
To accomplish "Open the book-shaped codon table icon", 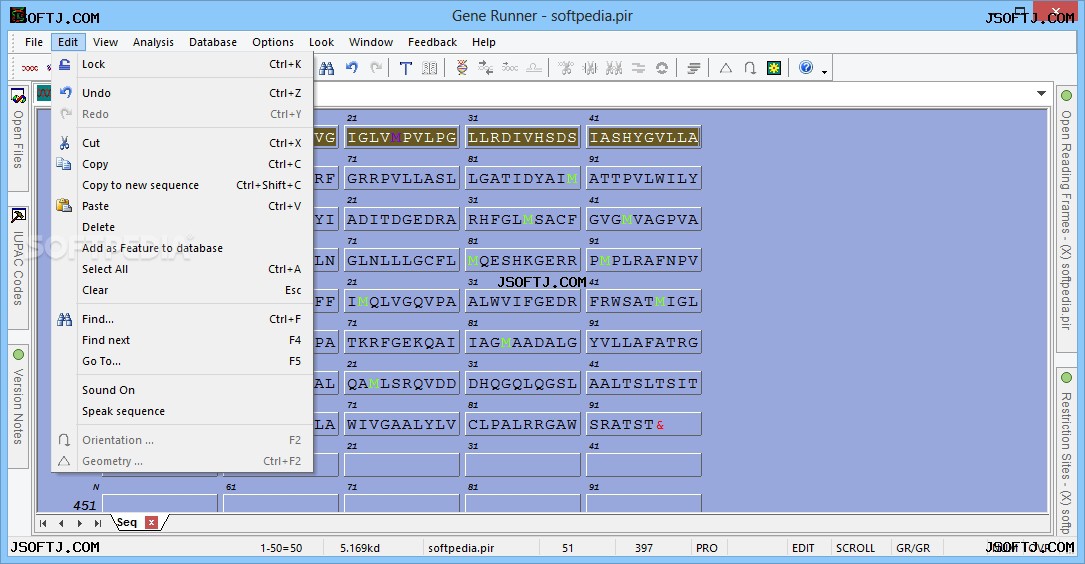I will [x=430, y=68].
